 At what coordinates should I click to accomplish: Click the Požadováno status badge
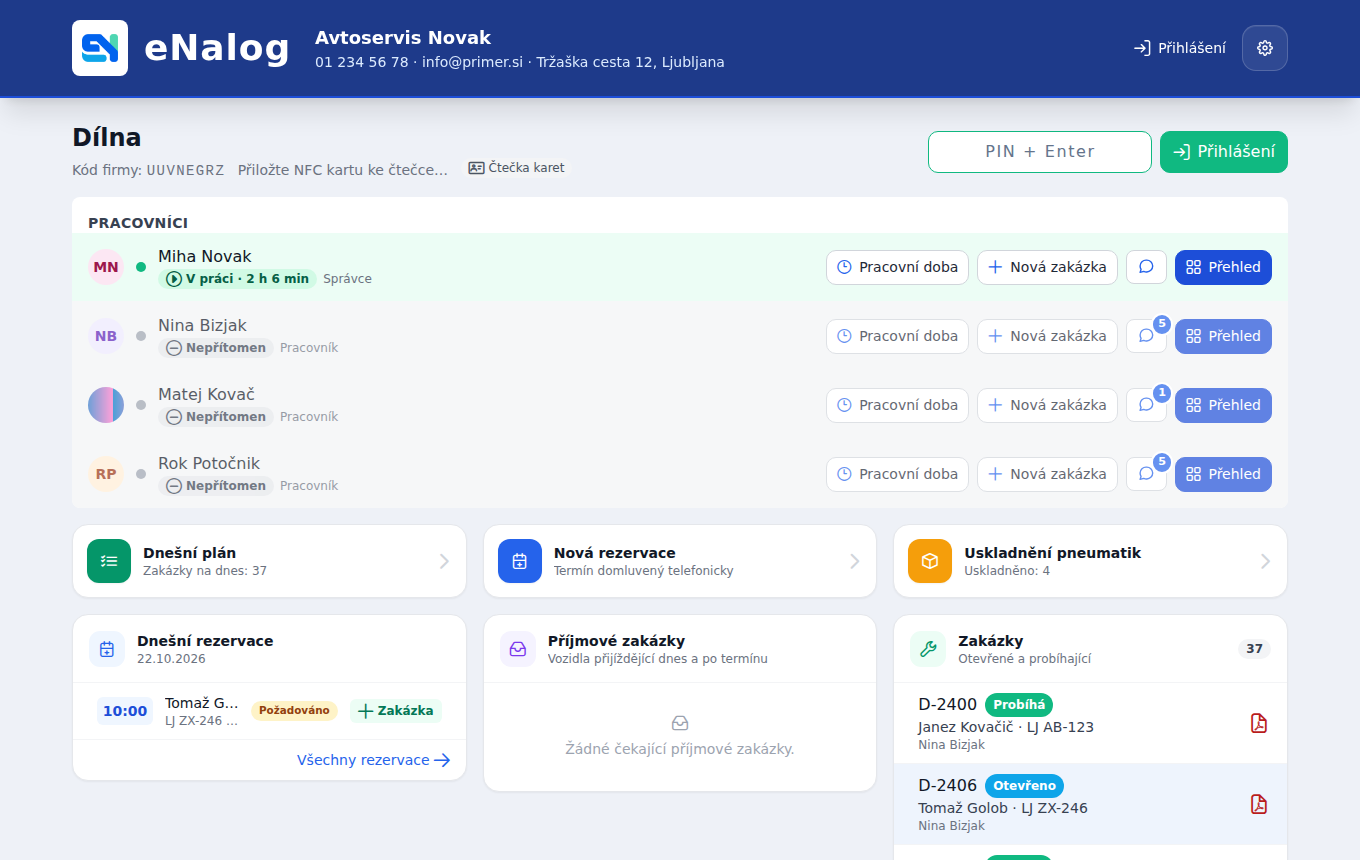294,711
